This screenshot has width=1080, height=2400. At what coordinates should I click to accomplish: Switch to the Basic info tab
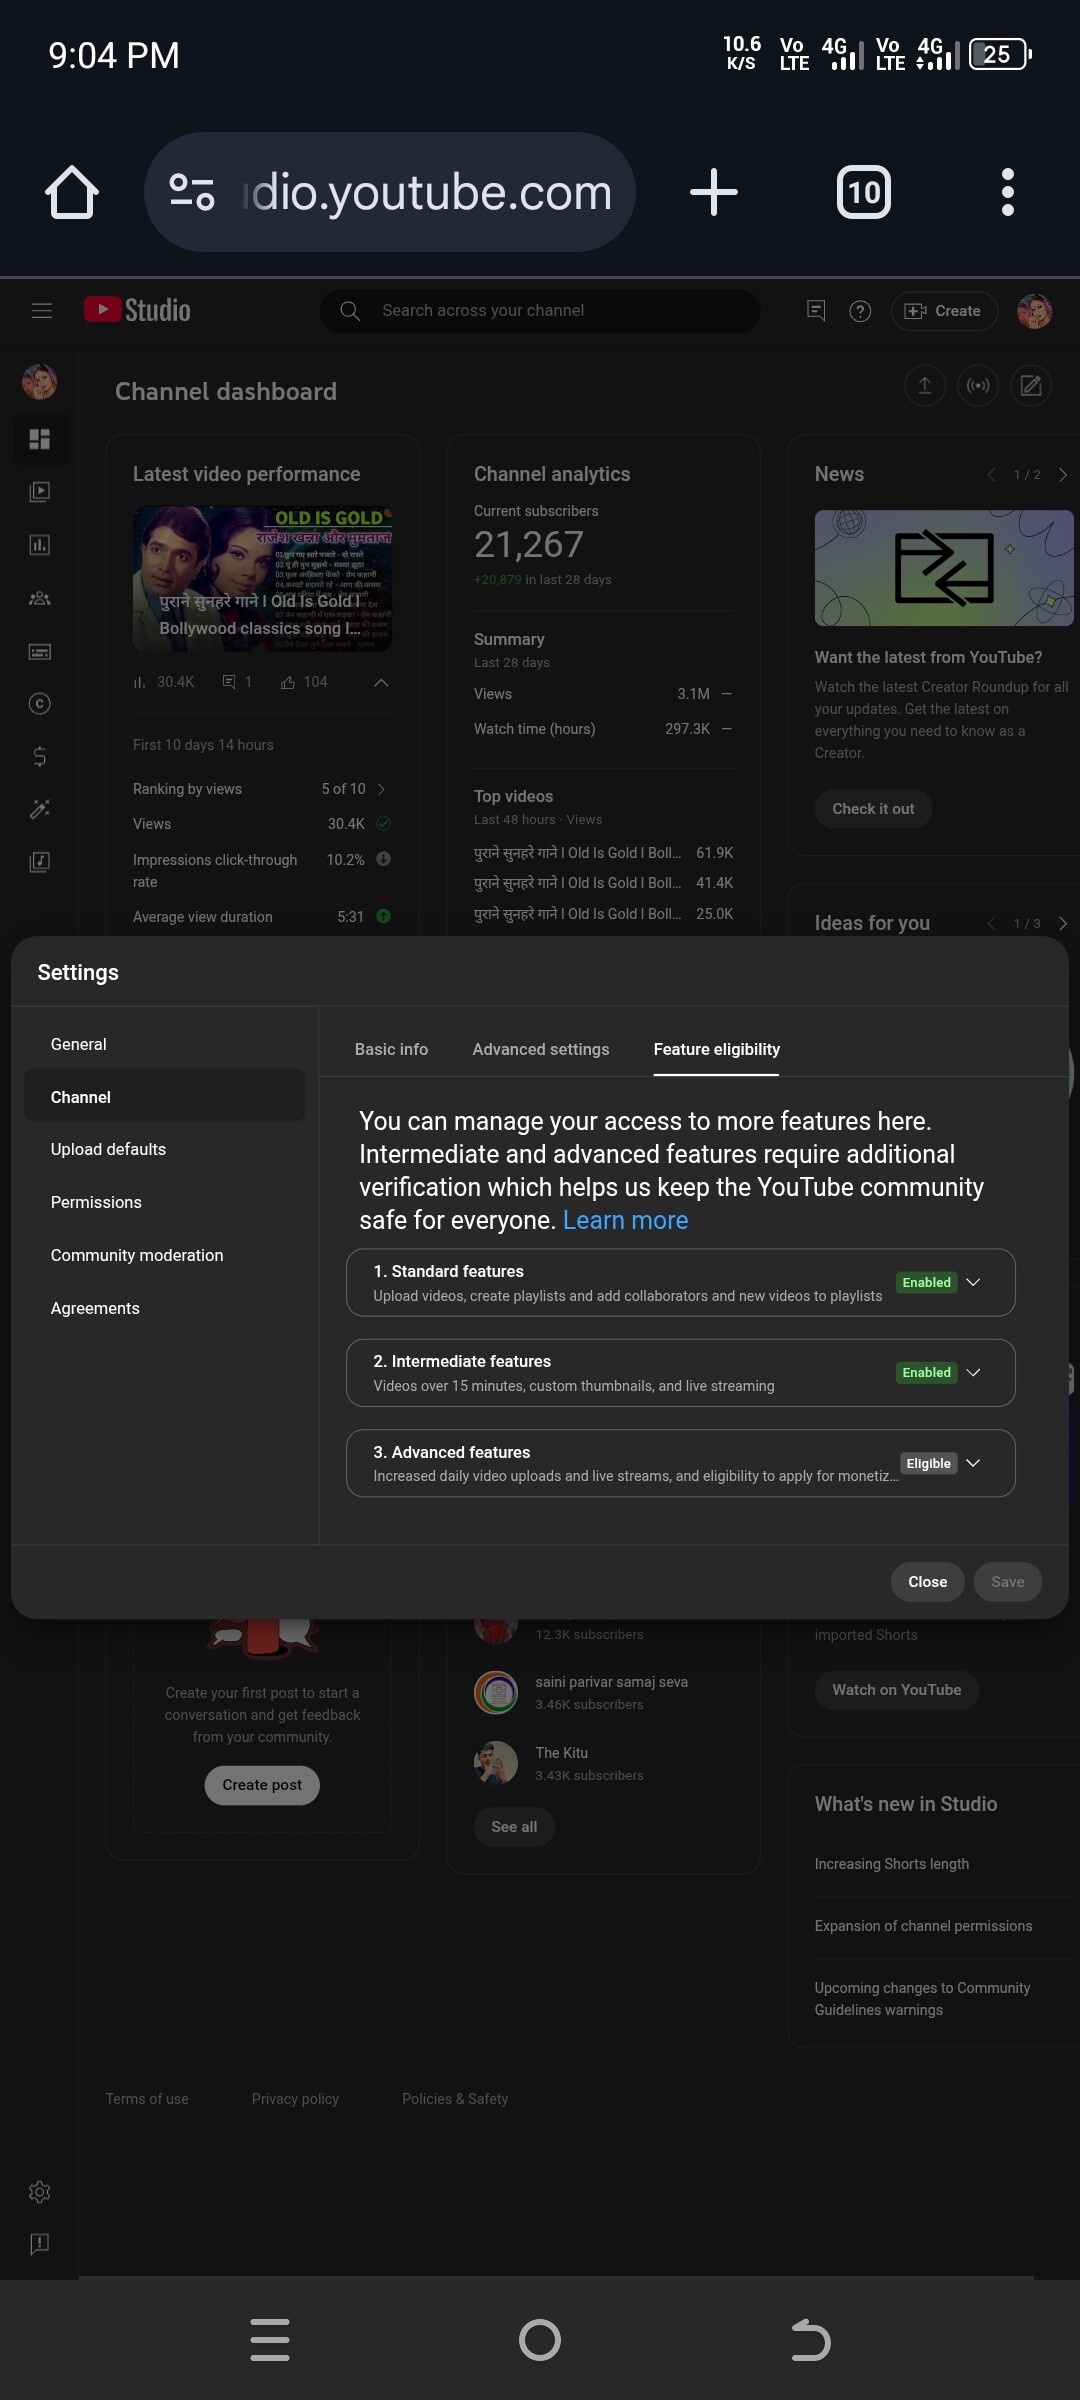pos(391,1049)
